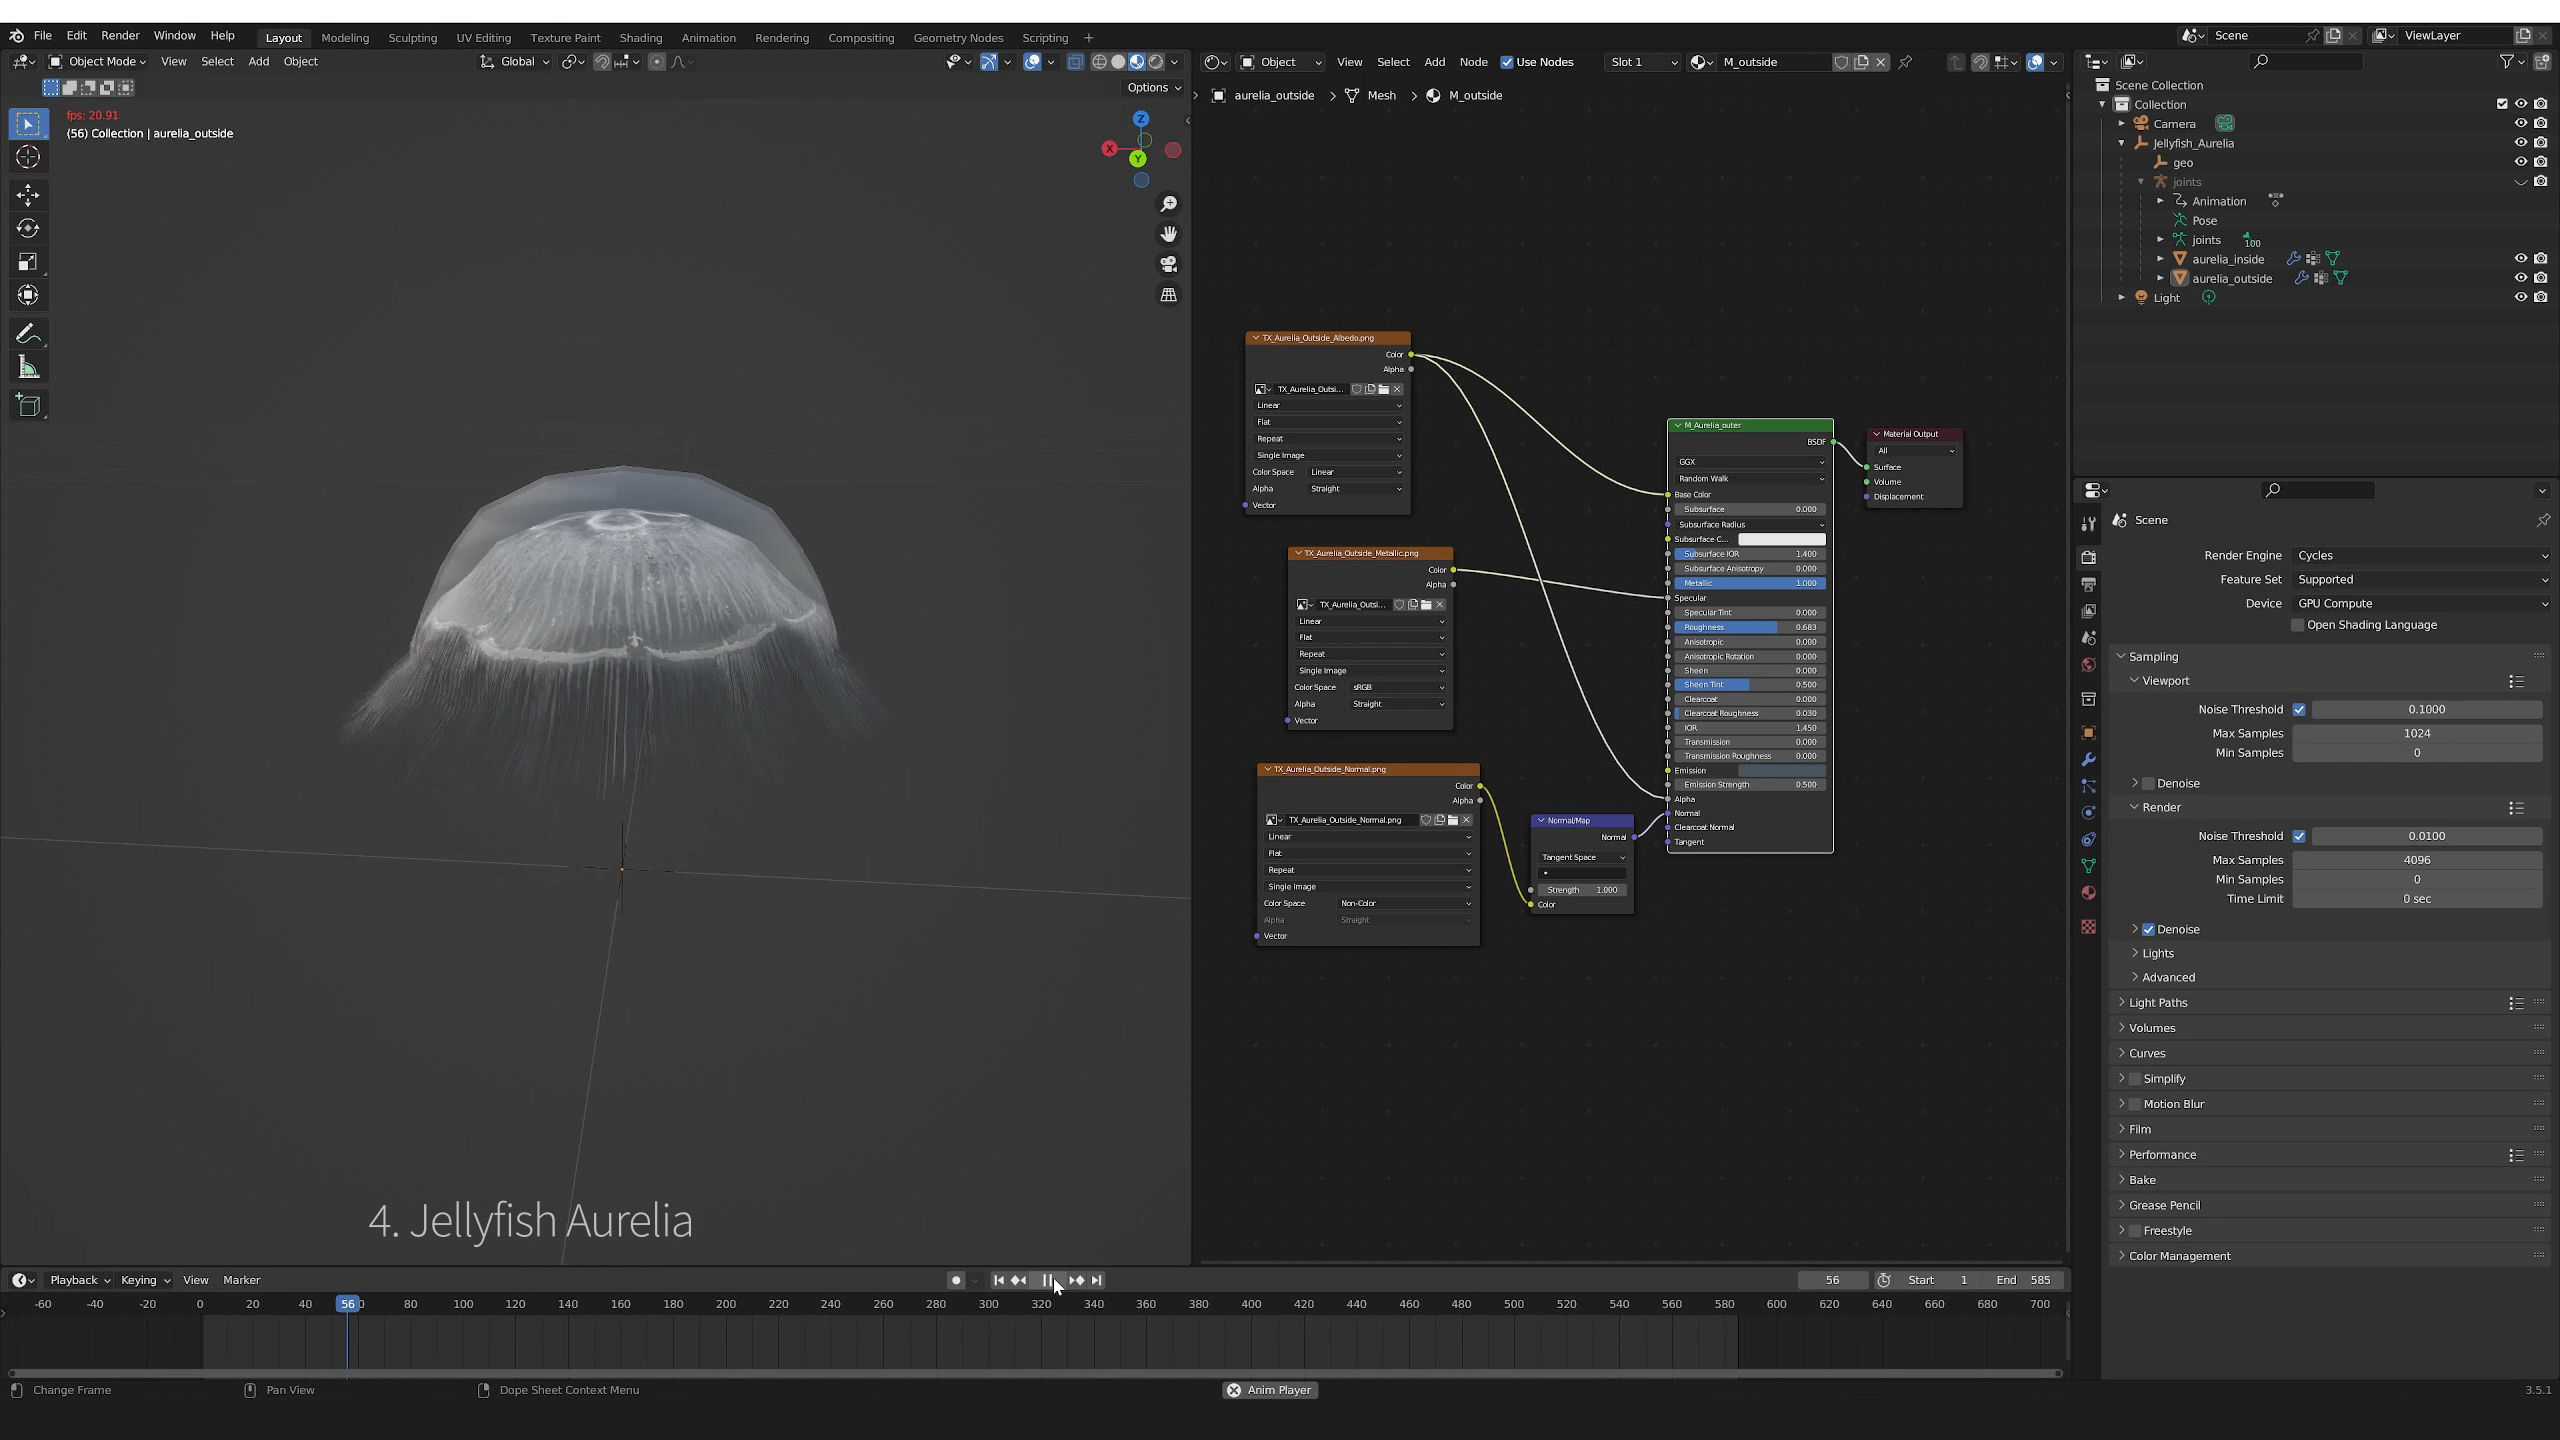The image size is (2560, 1440).
Task: Toggle camera view icon in viewport
Action: 1168,264
